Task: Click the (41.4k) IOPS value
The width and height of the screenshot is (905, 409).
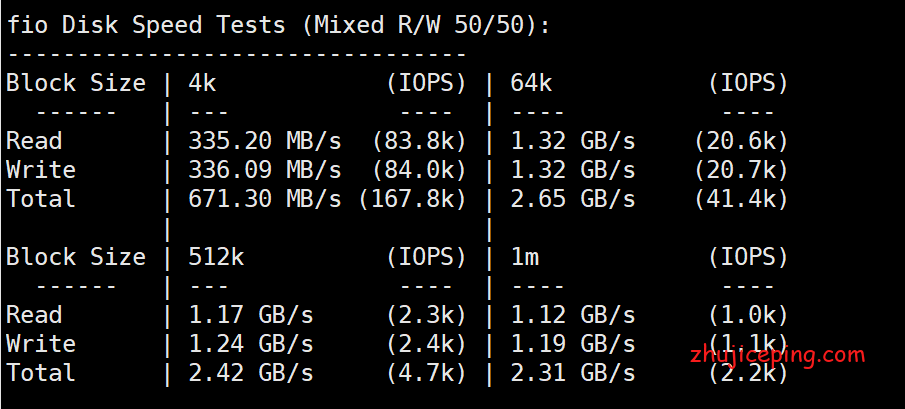Action: [741, 199]
